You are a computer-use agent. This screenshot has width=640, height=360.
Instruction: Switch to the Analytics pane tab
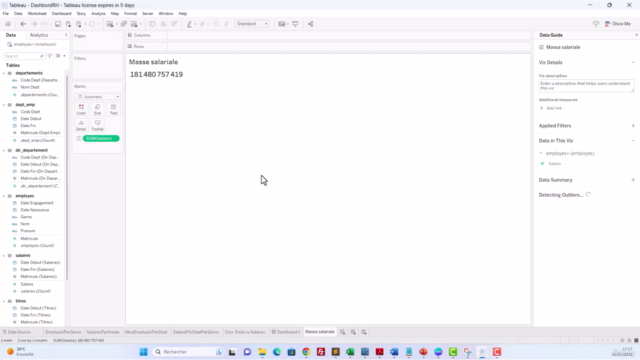[x=39, y=35]
